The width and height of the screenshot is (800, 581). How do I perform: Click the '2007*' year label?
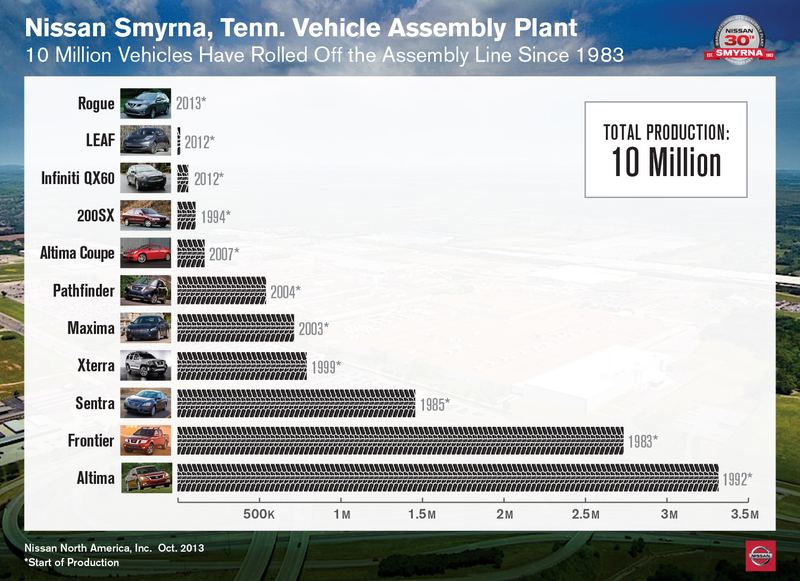(x=224, y=254)
